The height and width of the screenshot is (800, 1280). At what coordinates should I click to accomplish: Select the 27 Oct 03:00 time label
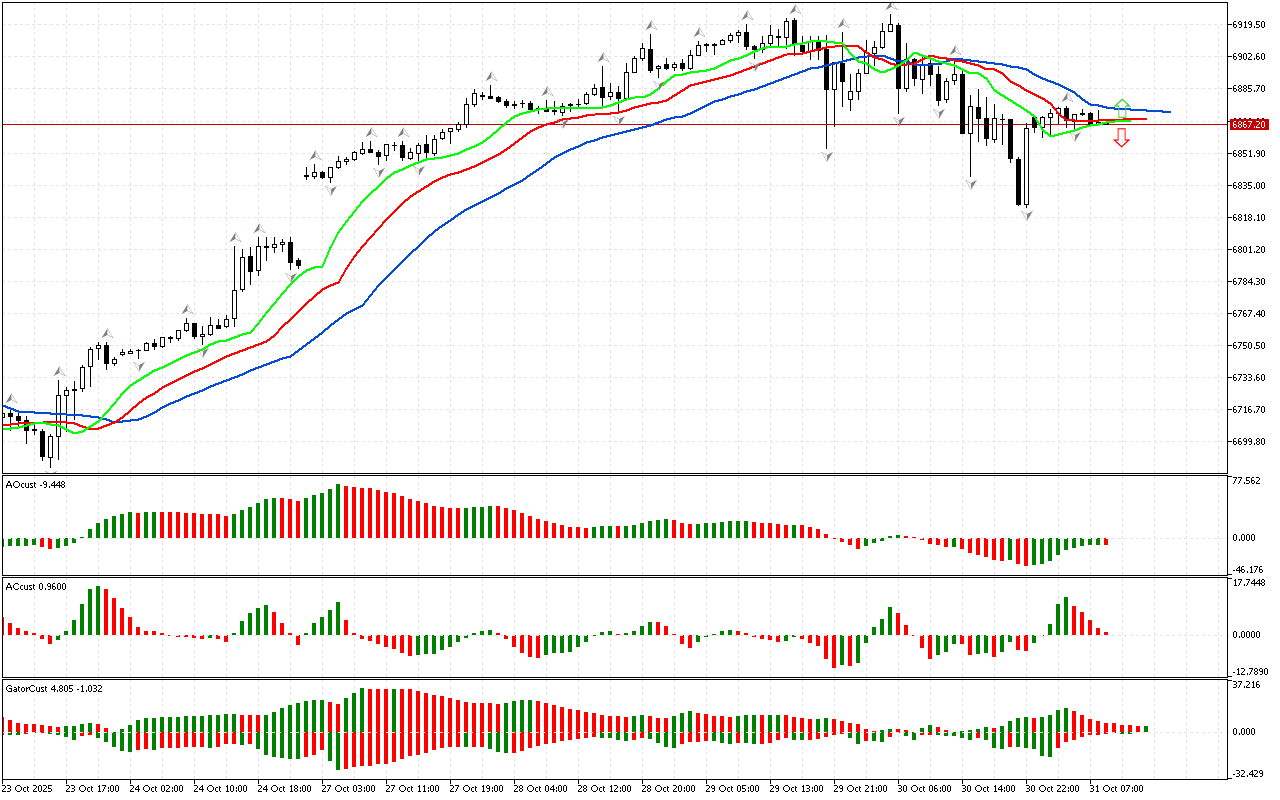(348, 788)
